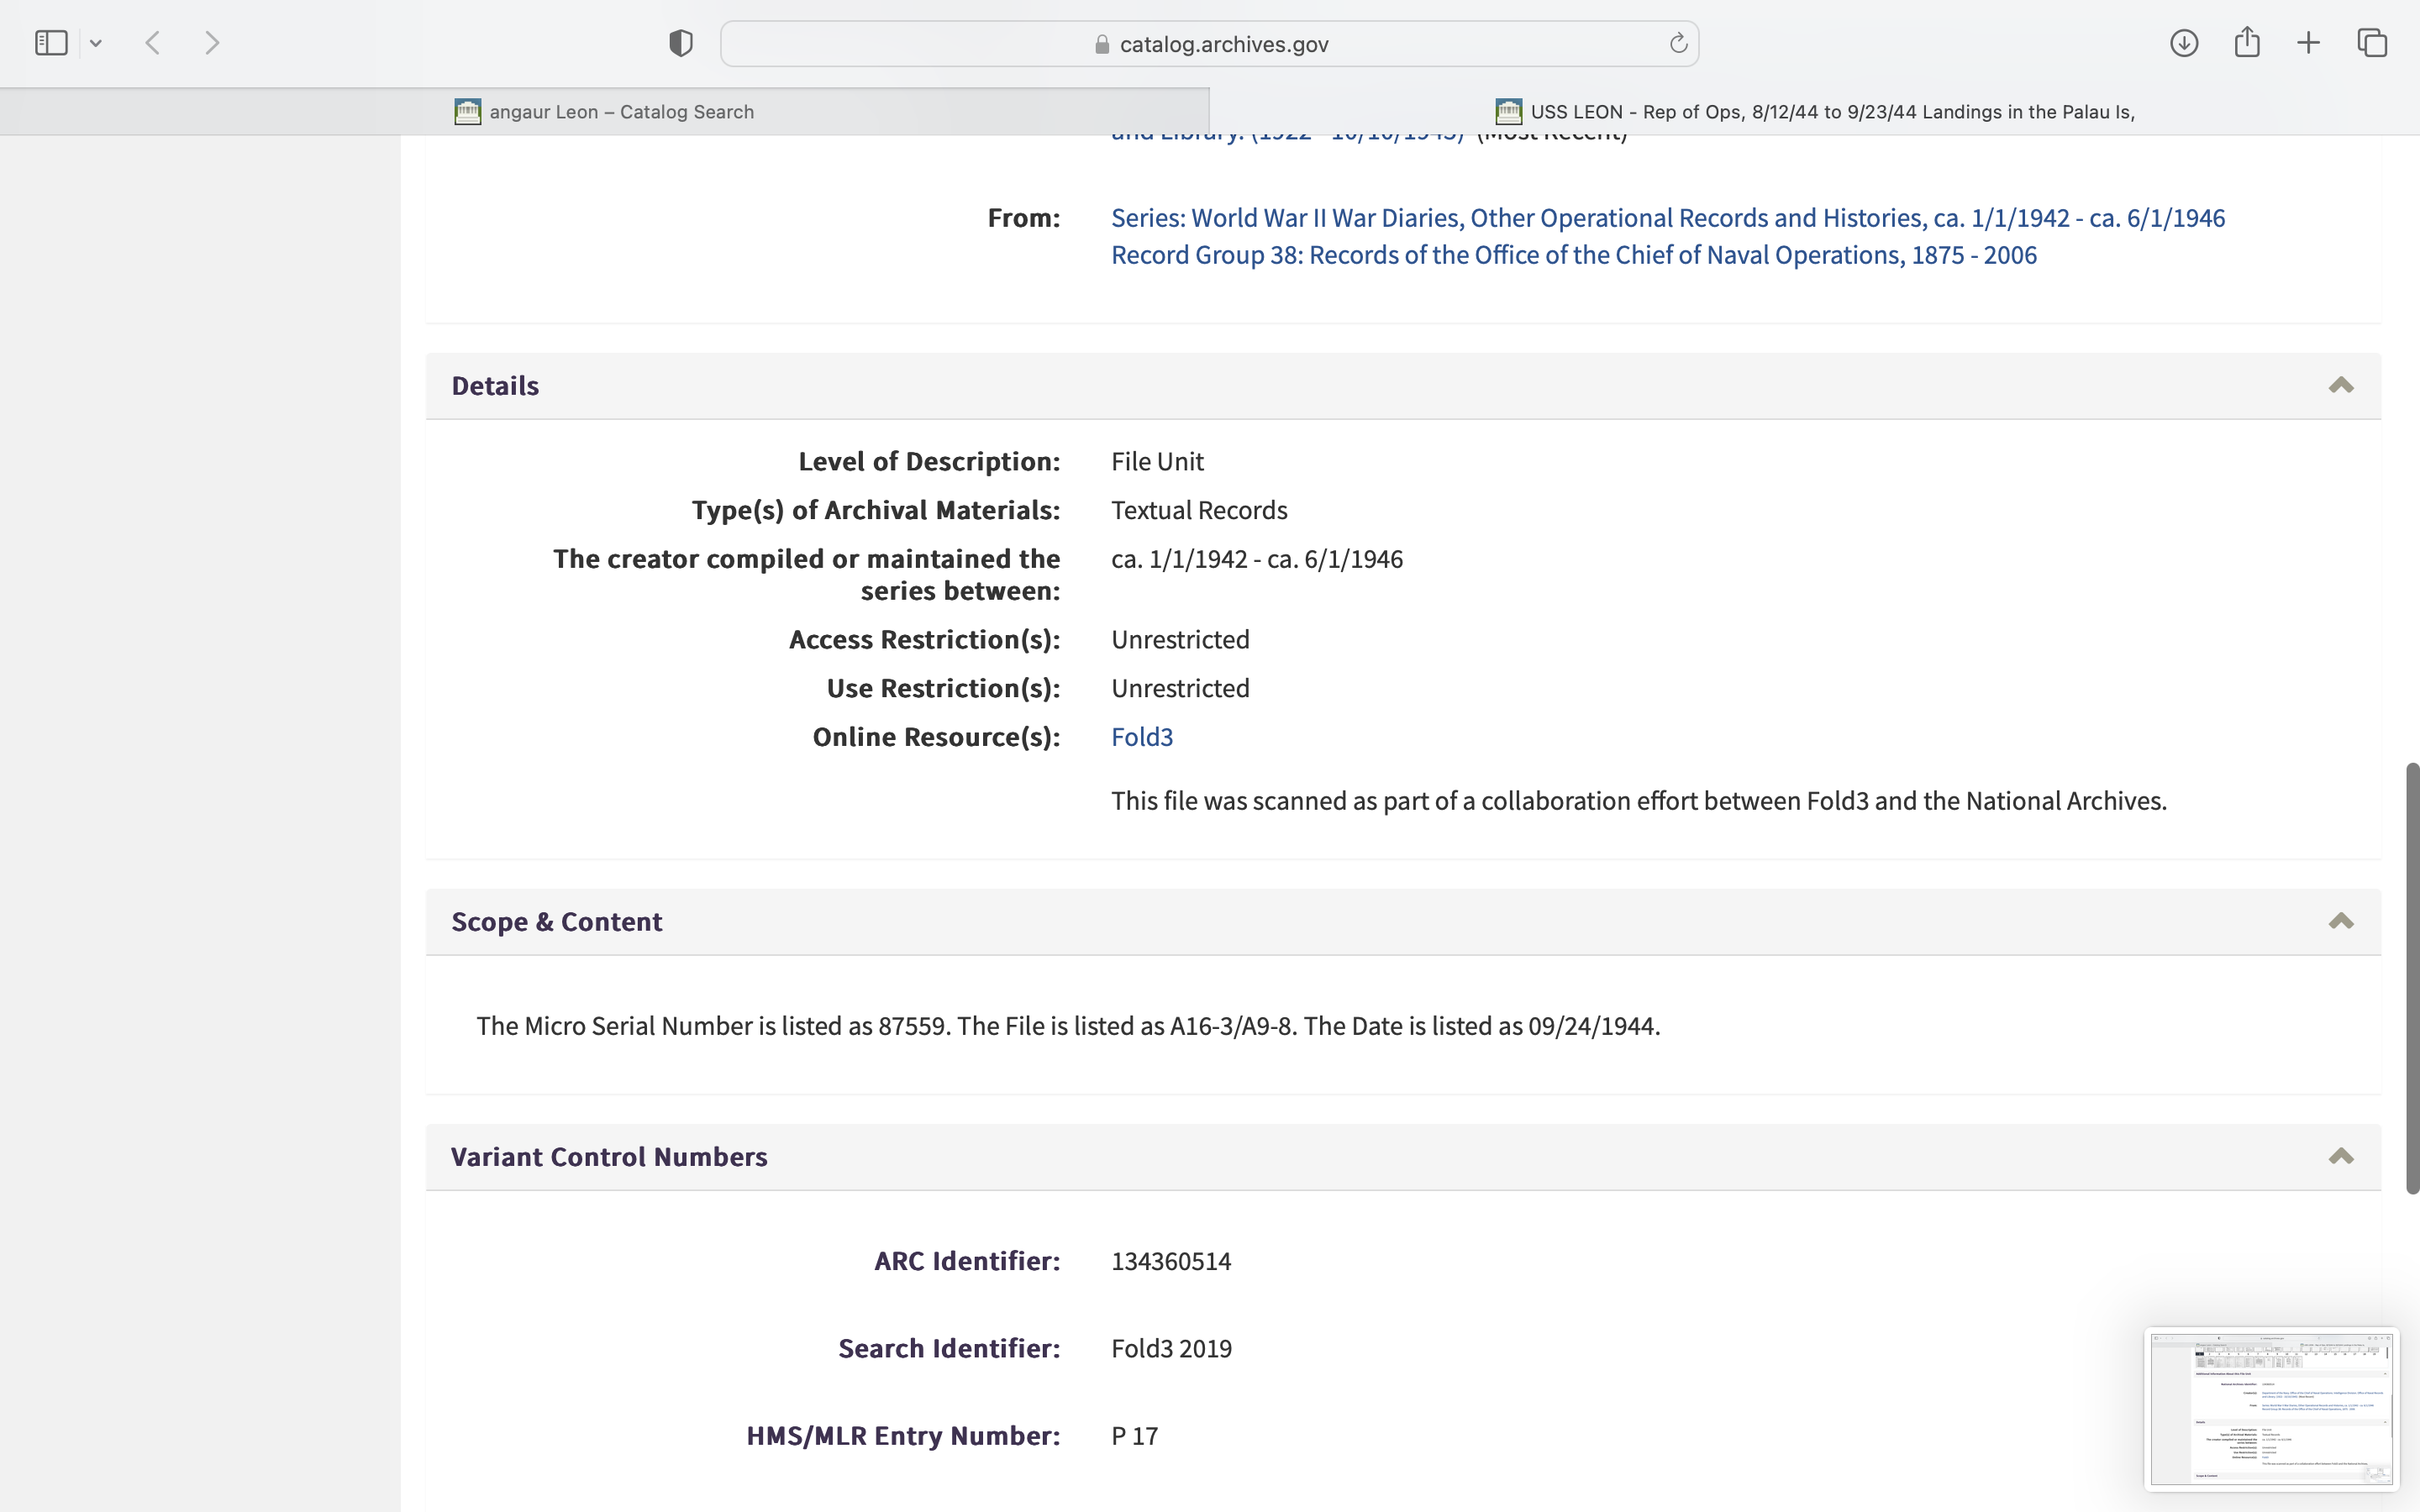Screen dimensions: 2420x1512
Task: Open the Record Group 38 link
Action: coord(1573,255)
